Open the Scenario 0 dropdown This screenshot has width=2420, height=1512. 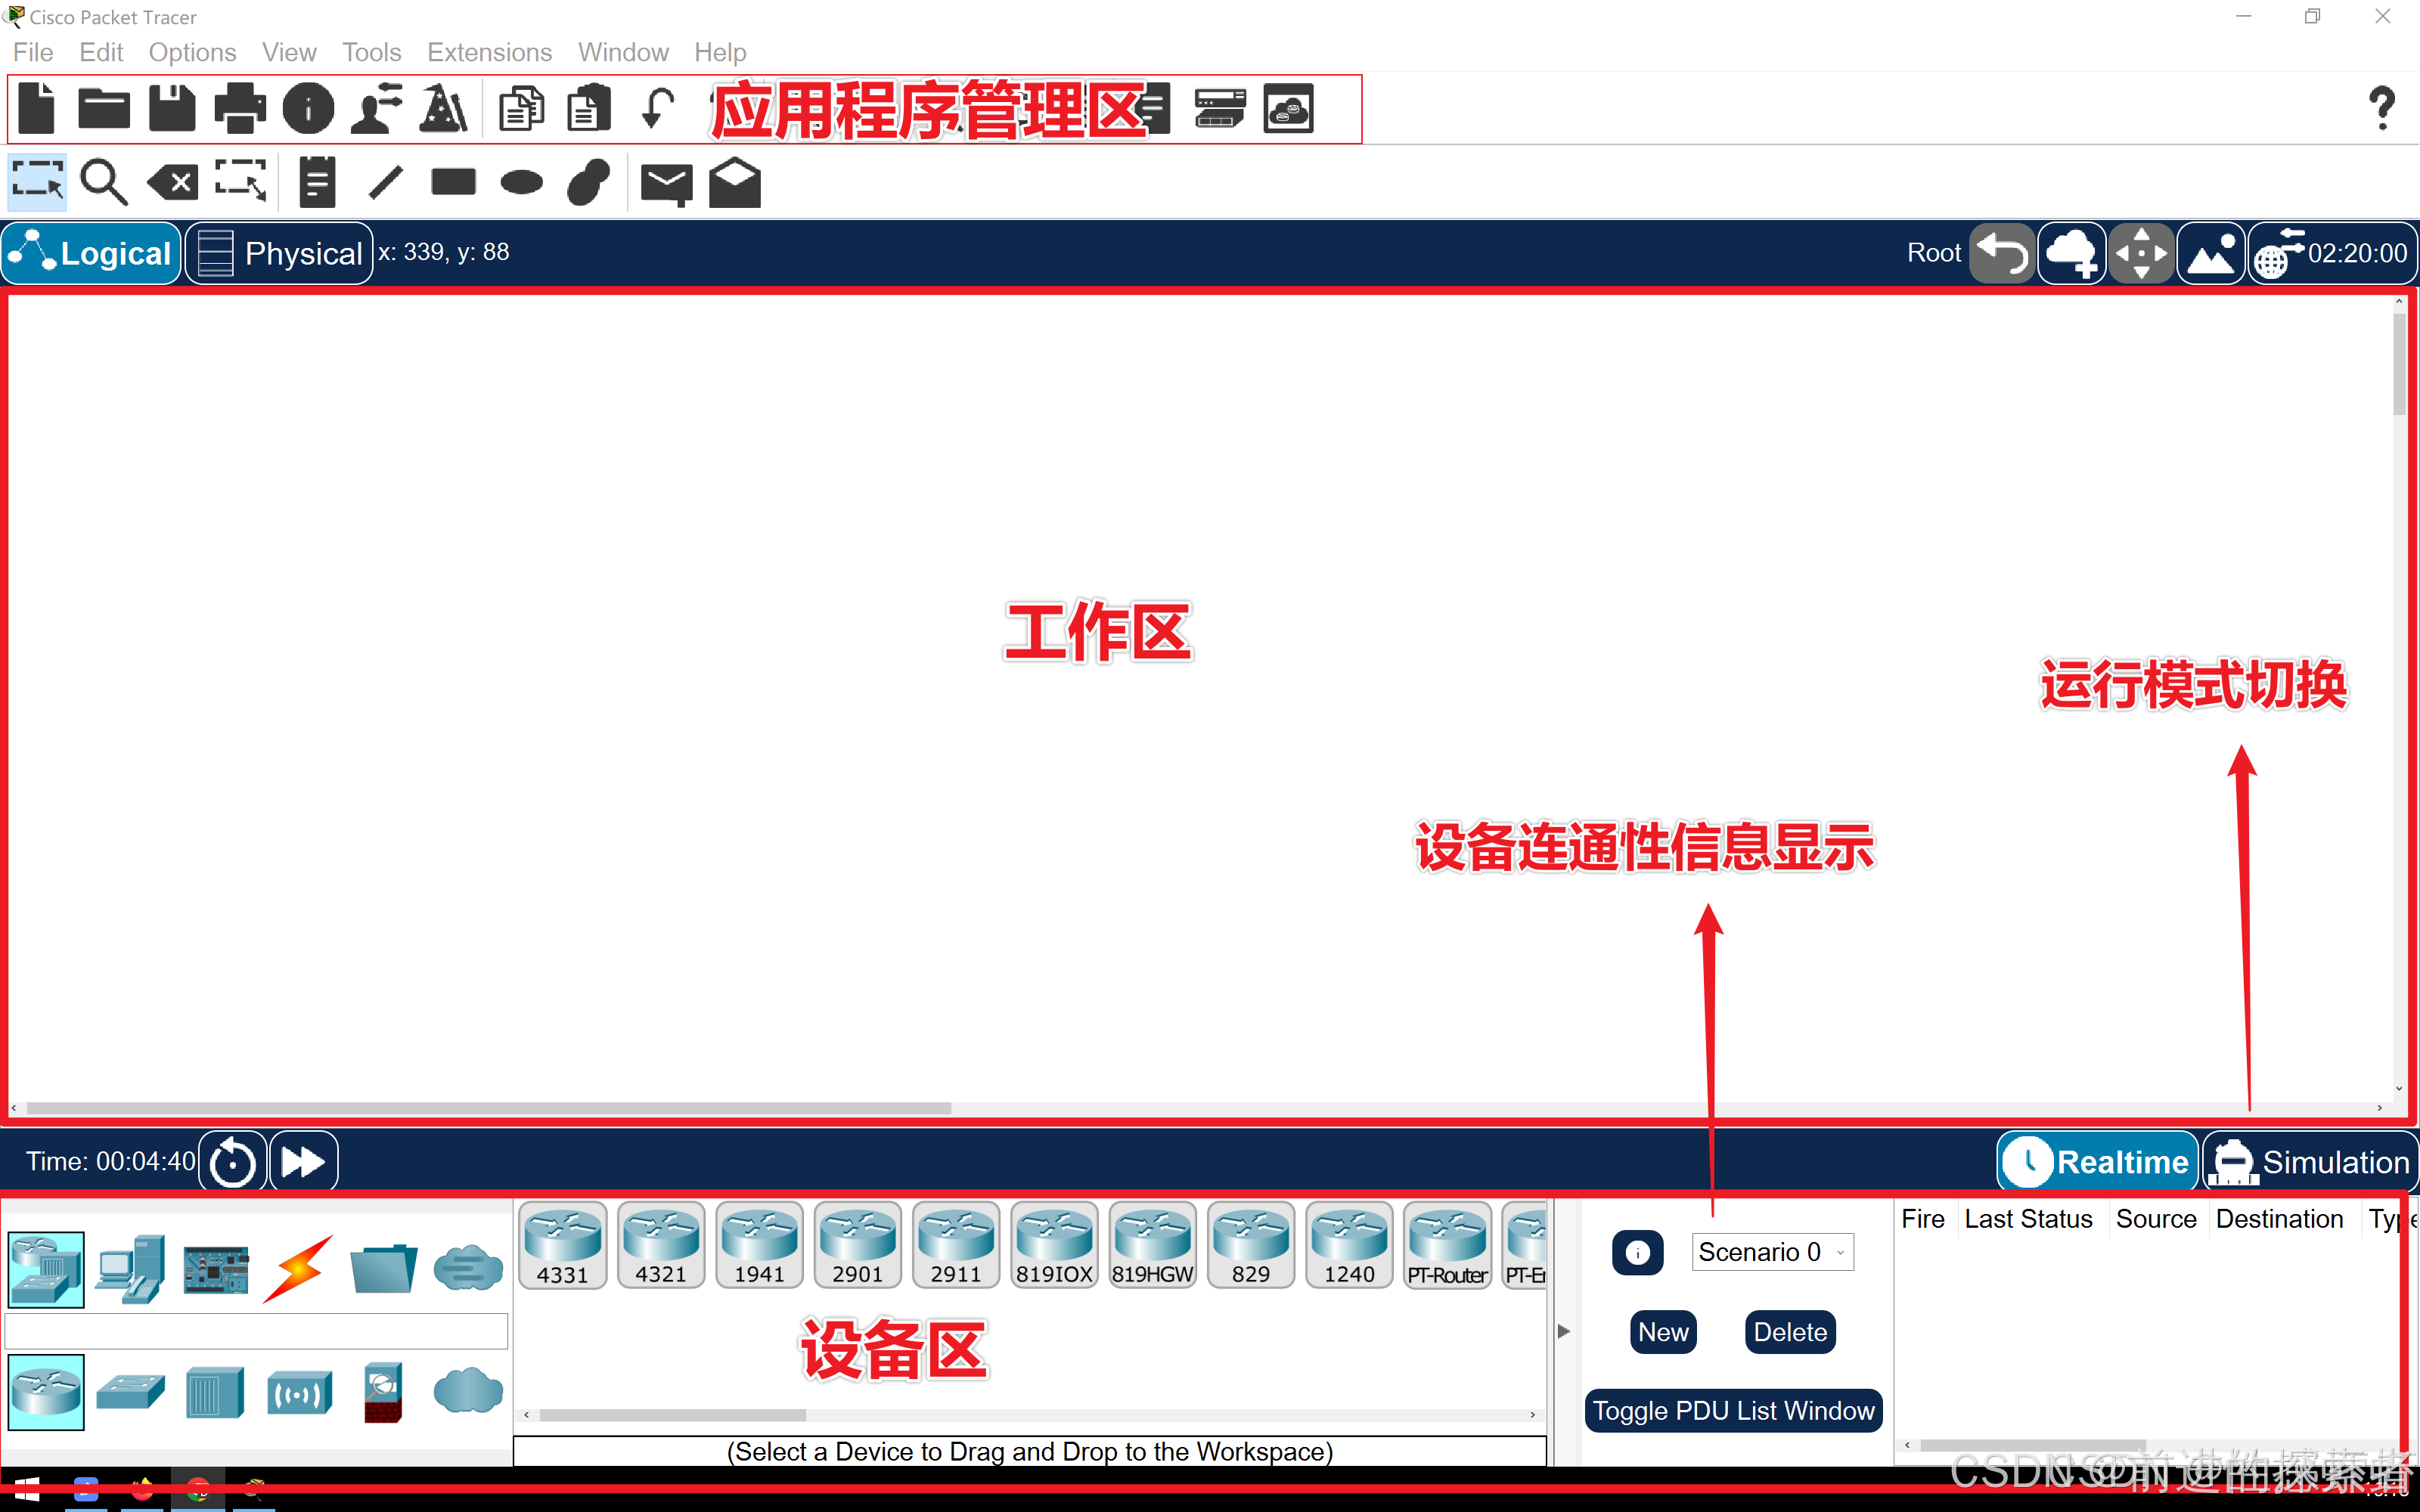tap(1772, 1252)
